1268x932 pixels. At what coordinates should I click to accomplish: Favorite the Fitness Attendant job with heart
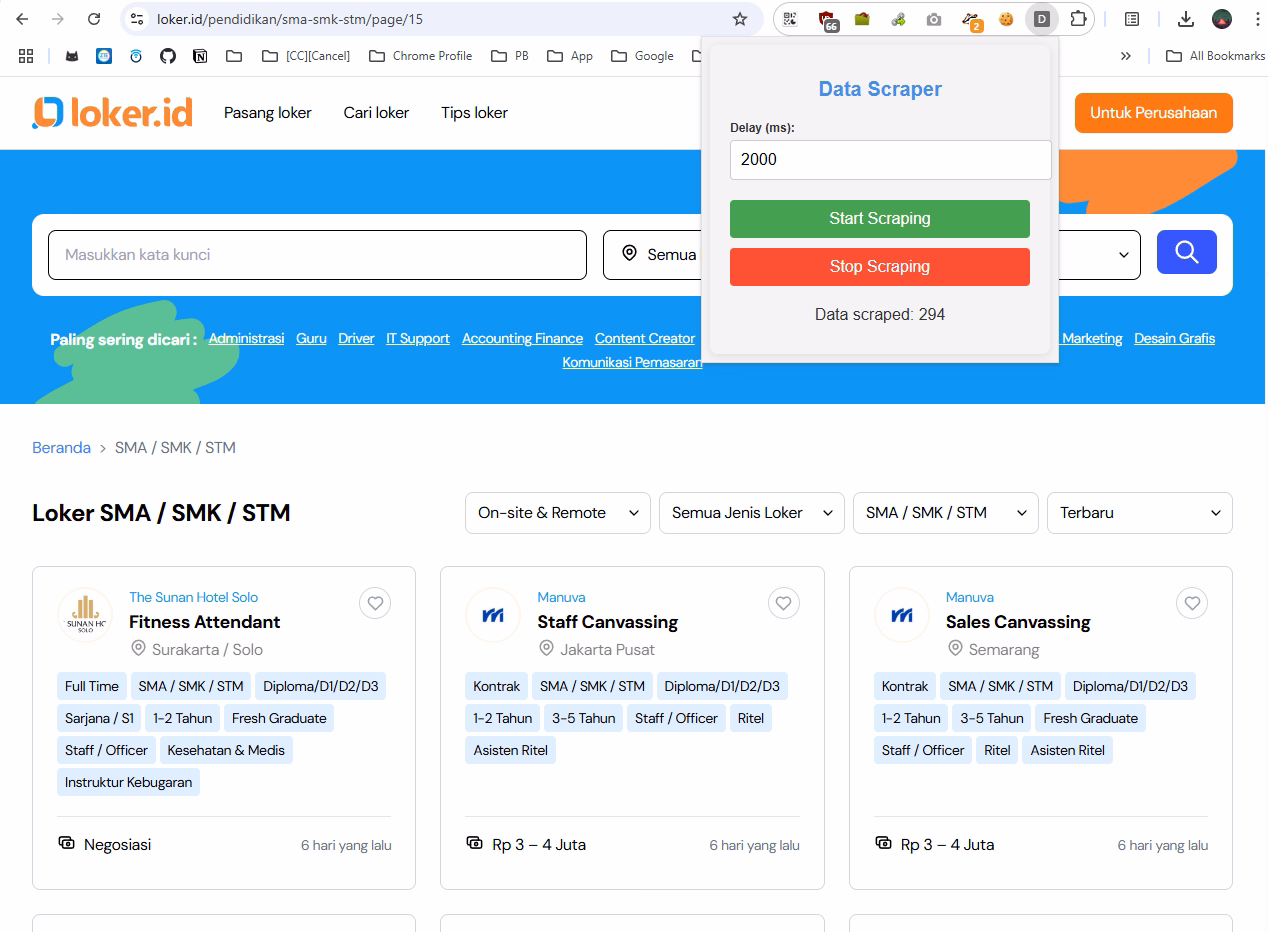[375, 603]
